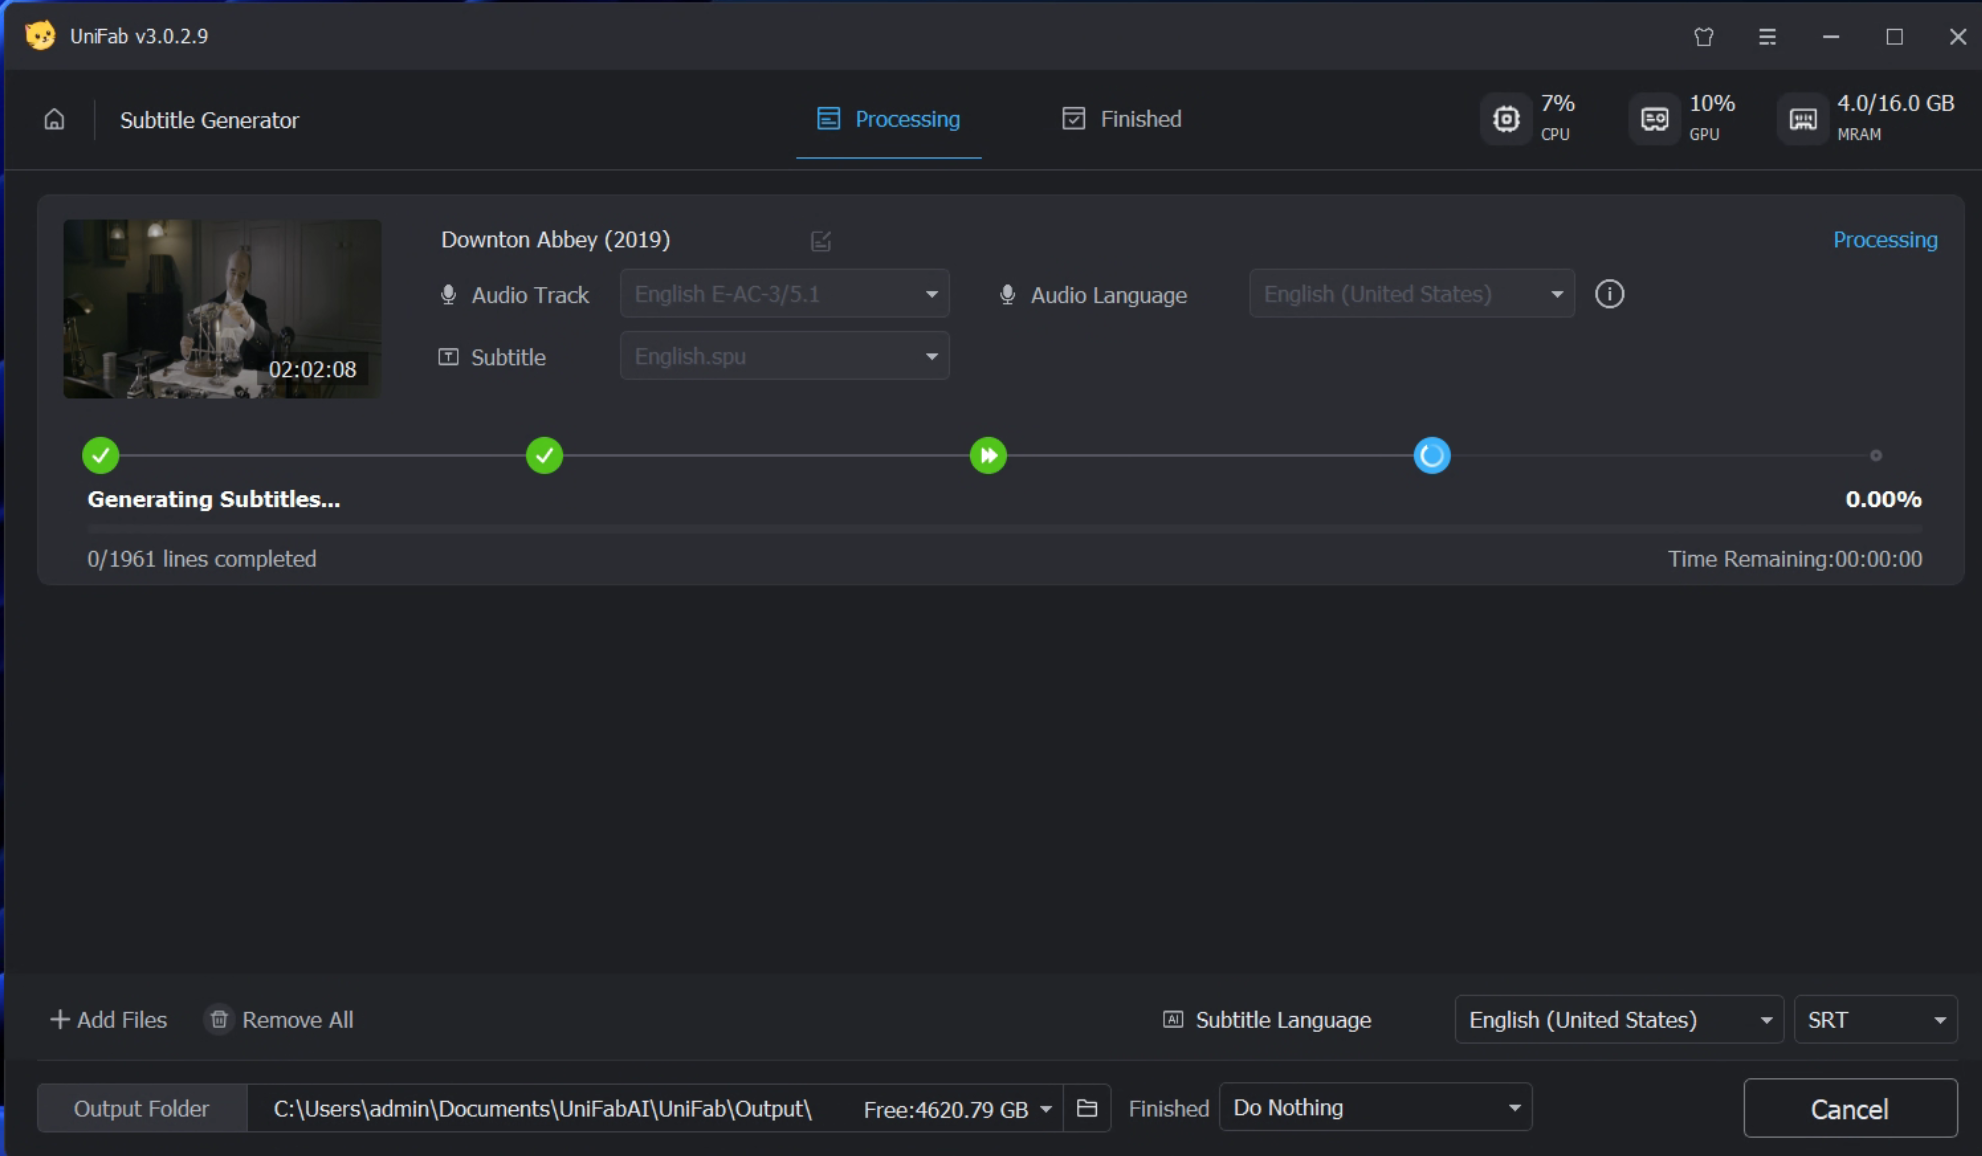Image resolution: width=1982 pixels, height=1156 pixels.
Task: Expand the Subtitle English.spu dropdown
Action: click(784, 356)
